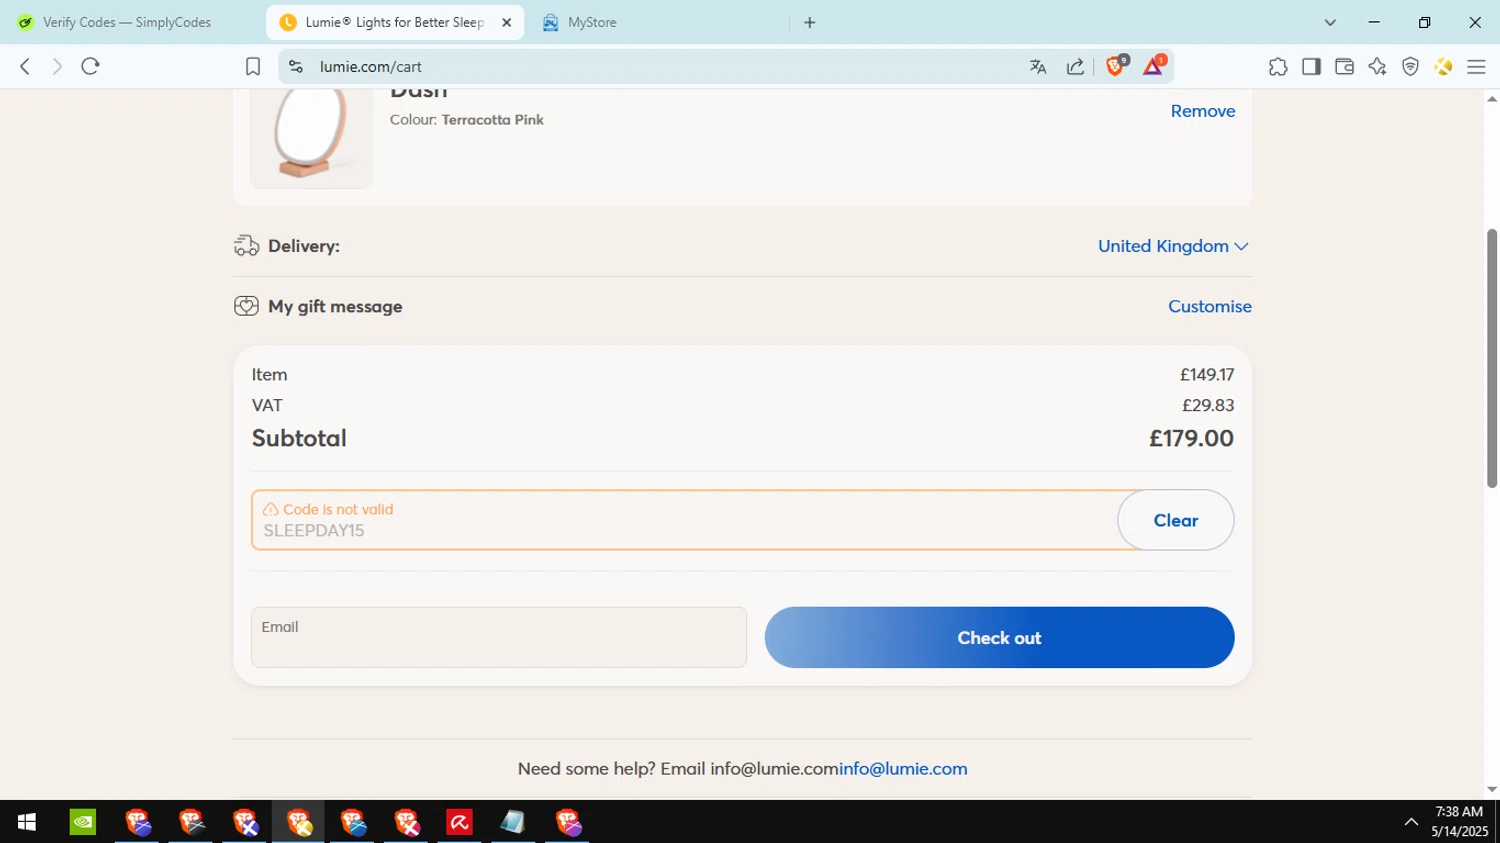Clear the invalid promo code

(x=1176, y=520)
